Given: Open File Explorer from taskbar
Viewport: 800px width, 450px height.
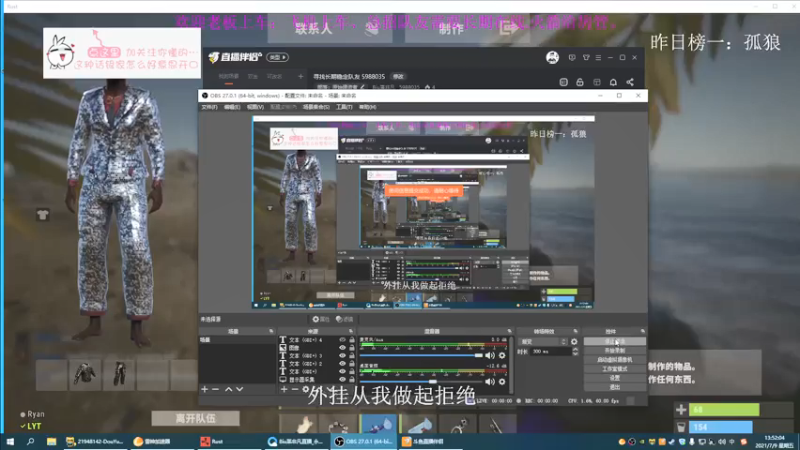Looking at the screenshot, I should [x=51, y=441].
